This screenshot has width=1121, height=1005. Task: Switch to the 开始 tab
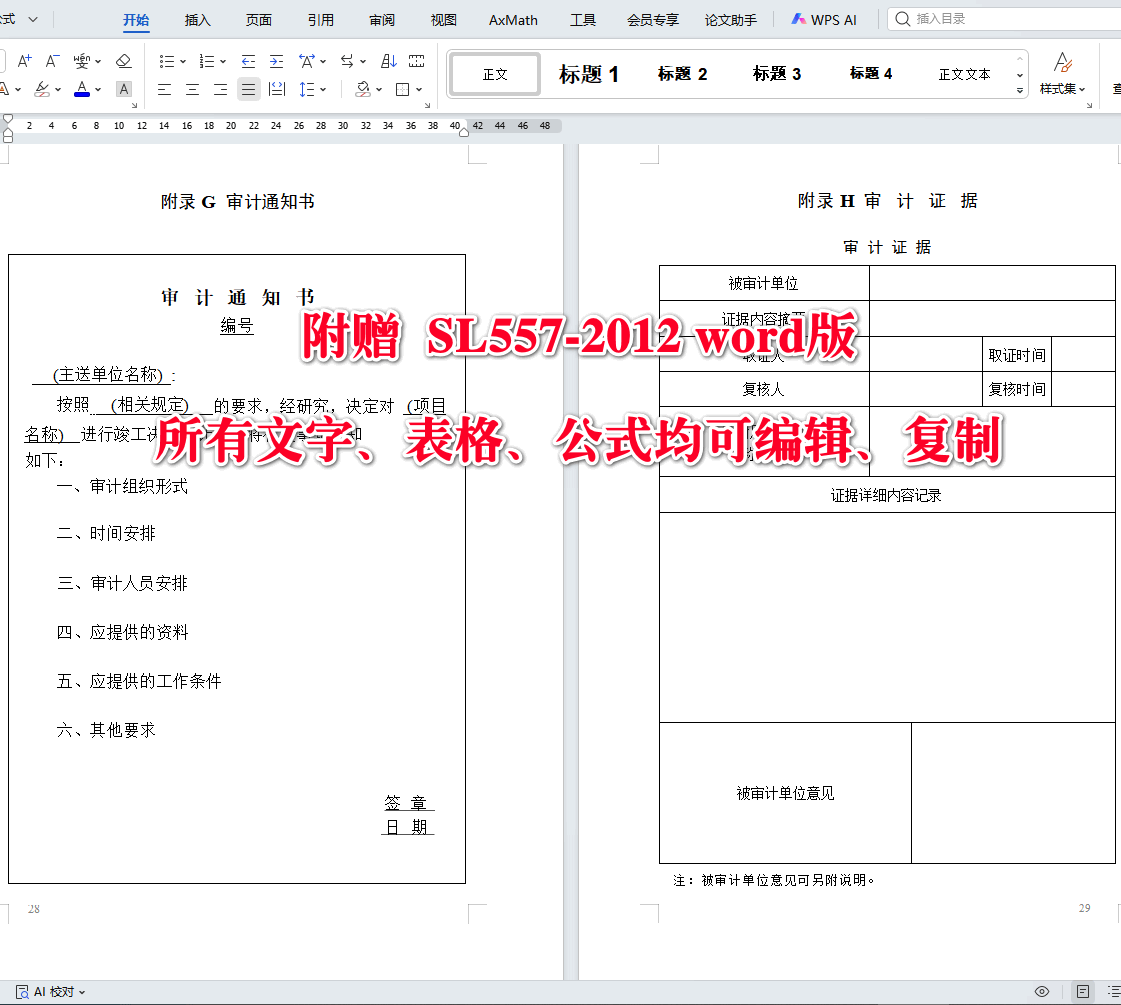pyautogui.click(x=136, y=20)
